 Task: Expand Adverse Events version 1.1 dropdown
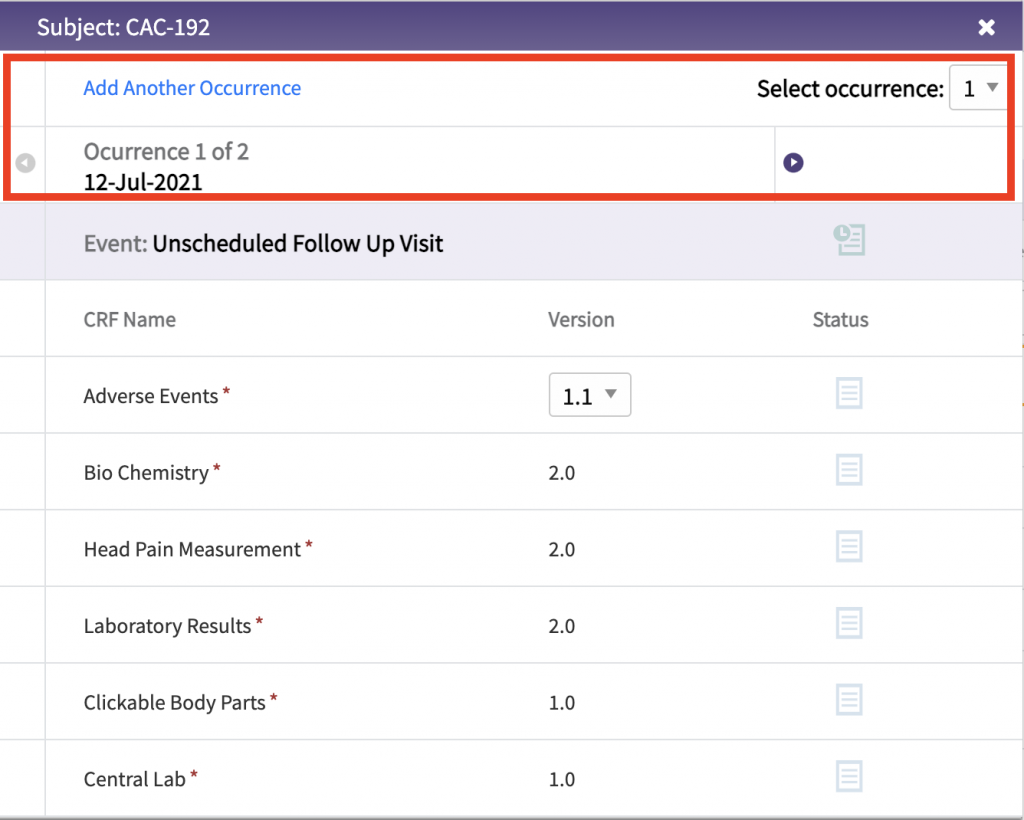[x=590, y=396]
